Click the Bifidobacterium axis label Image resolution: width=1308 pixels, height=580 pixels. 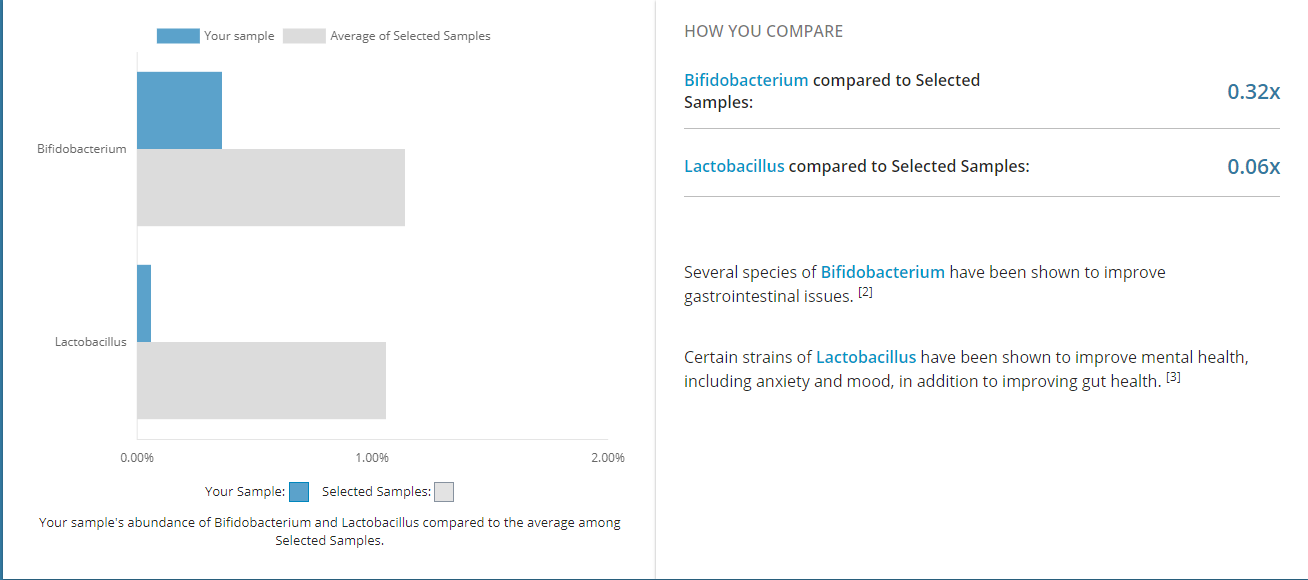82,149
